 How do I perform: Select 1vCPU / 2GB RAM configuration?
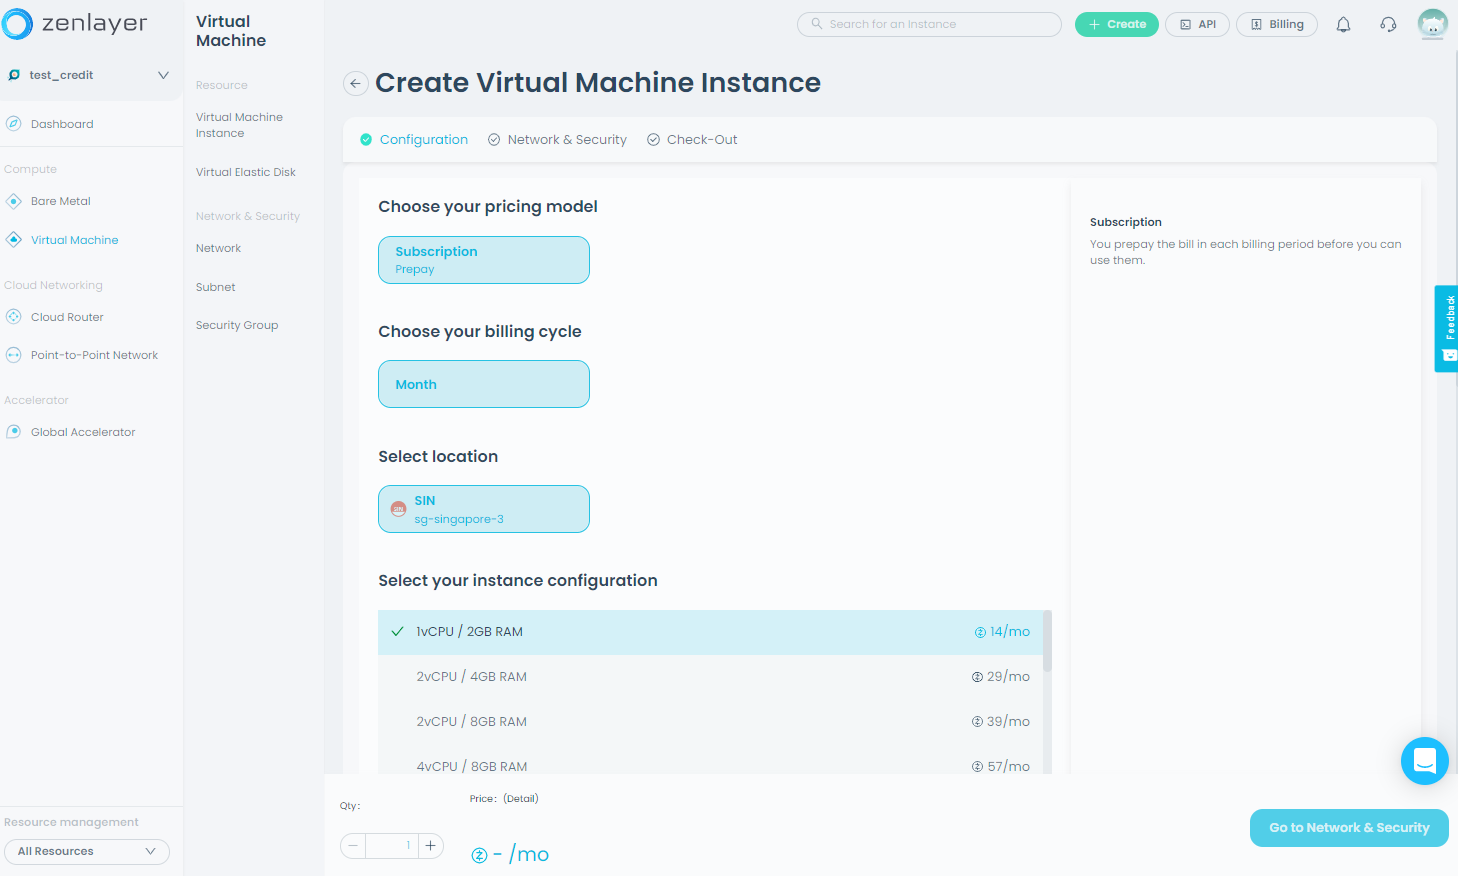710,632
